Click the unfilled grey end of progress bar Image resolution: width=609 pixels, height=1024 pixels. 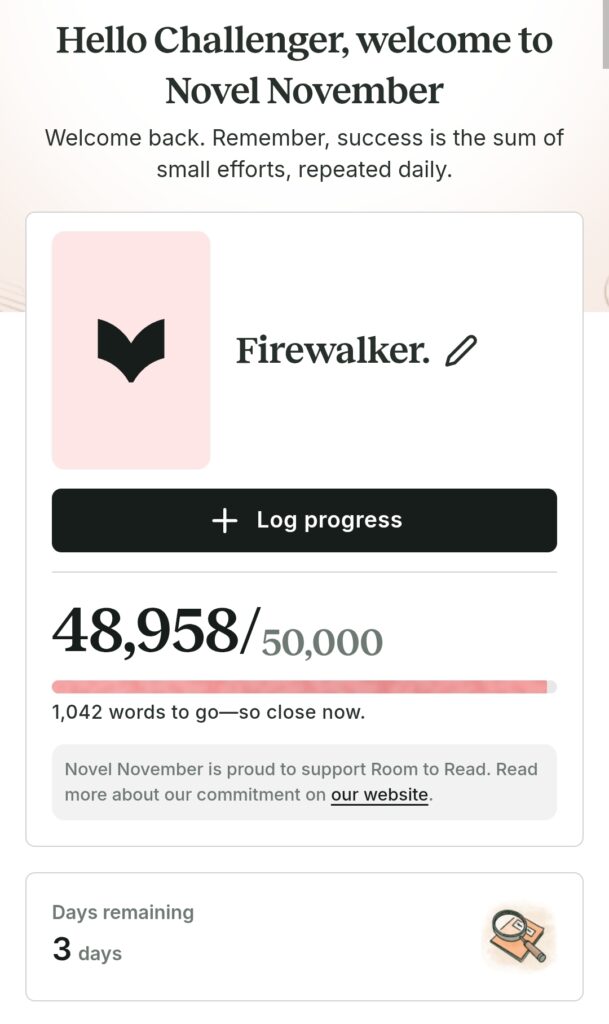552,687
